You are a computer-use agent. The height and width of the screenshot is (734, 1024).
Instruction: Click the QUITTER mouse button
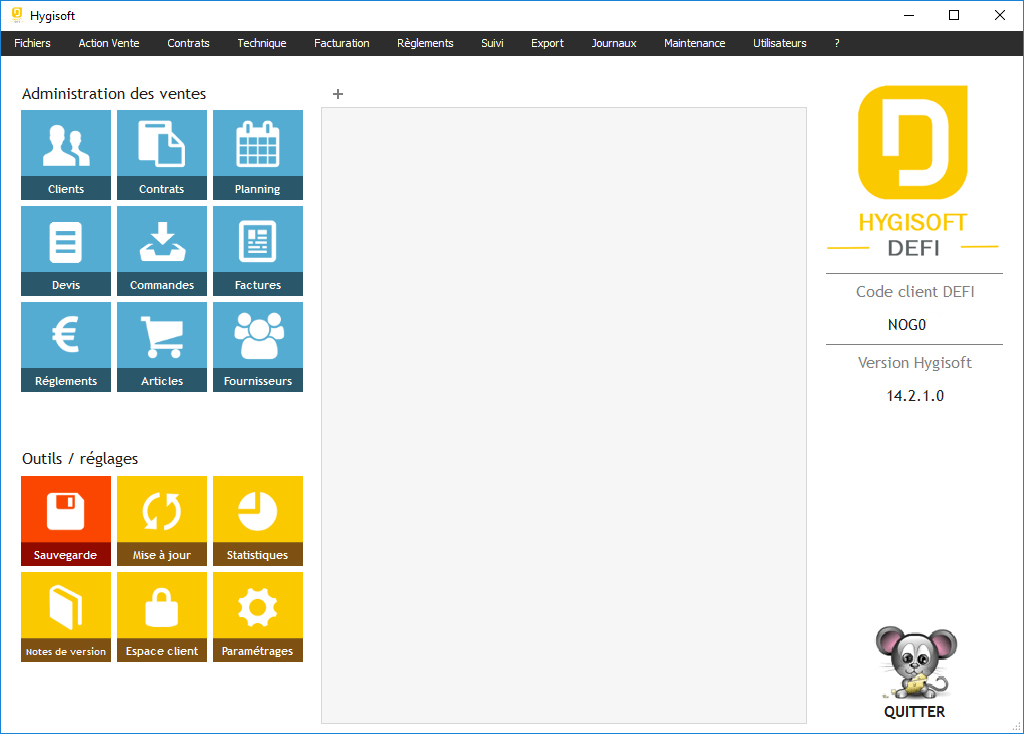915,673
